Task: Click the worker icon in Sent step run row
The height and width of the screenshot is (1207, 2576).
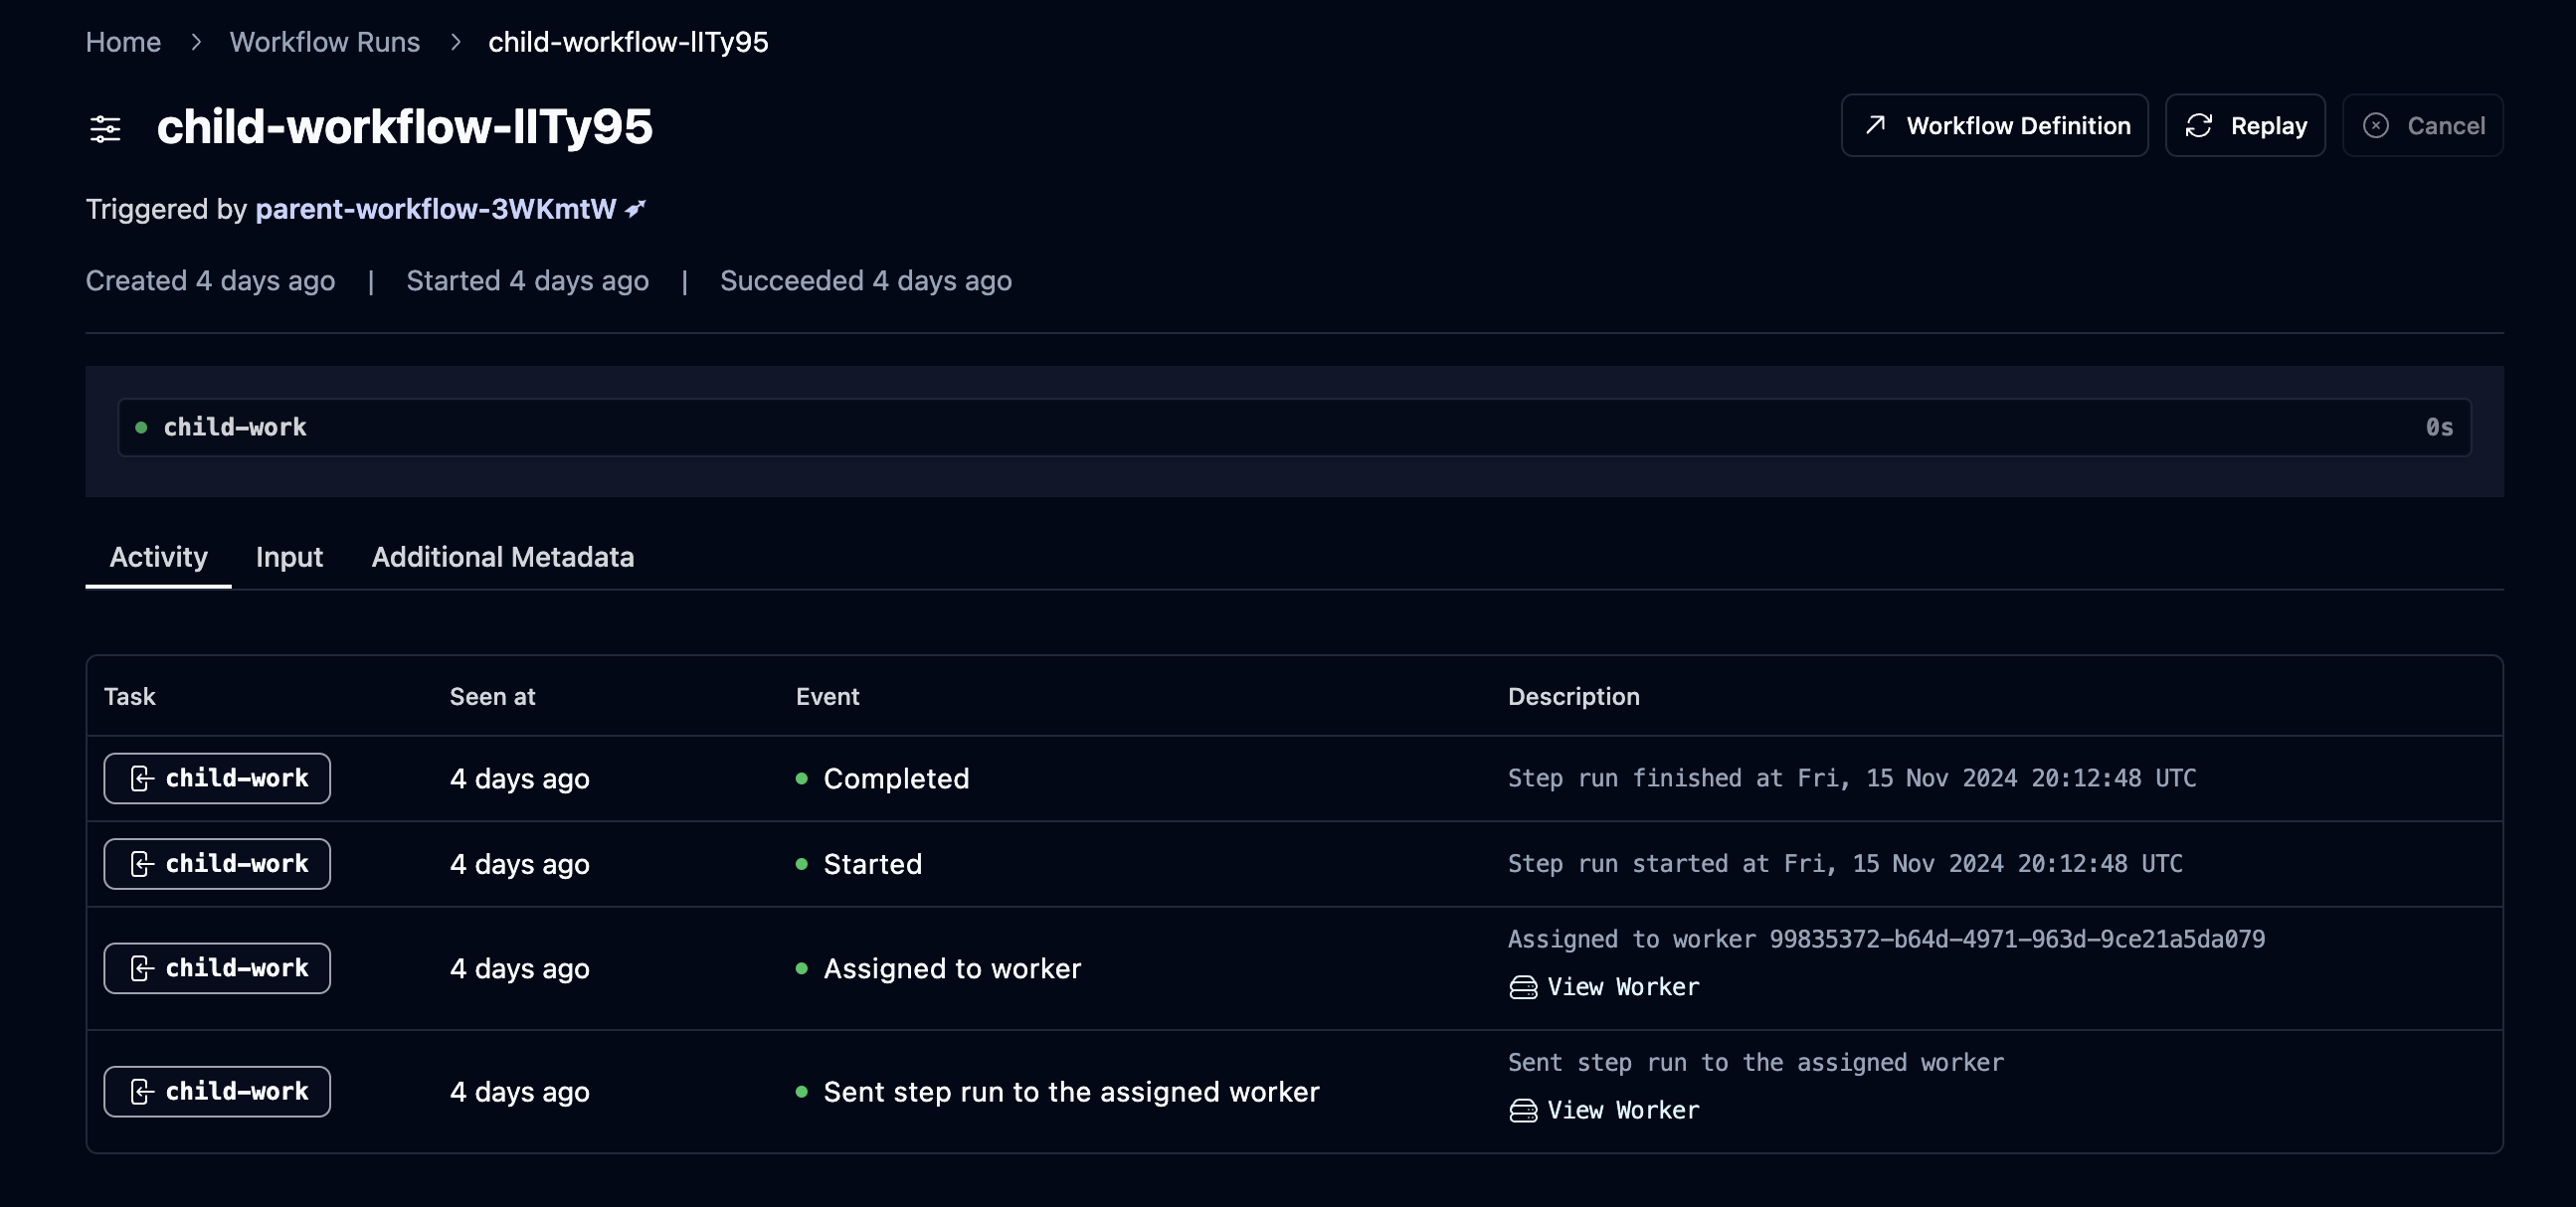Action: 1522,1110
